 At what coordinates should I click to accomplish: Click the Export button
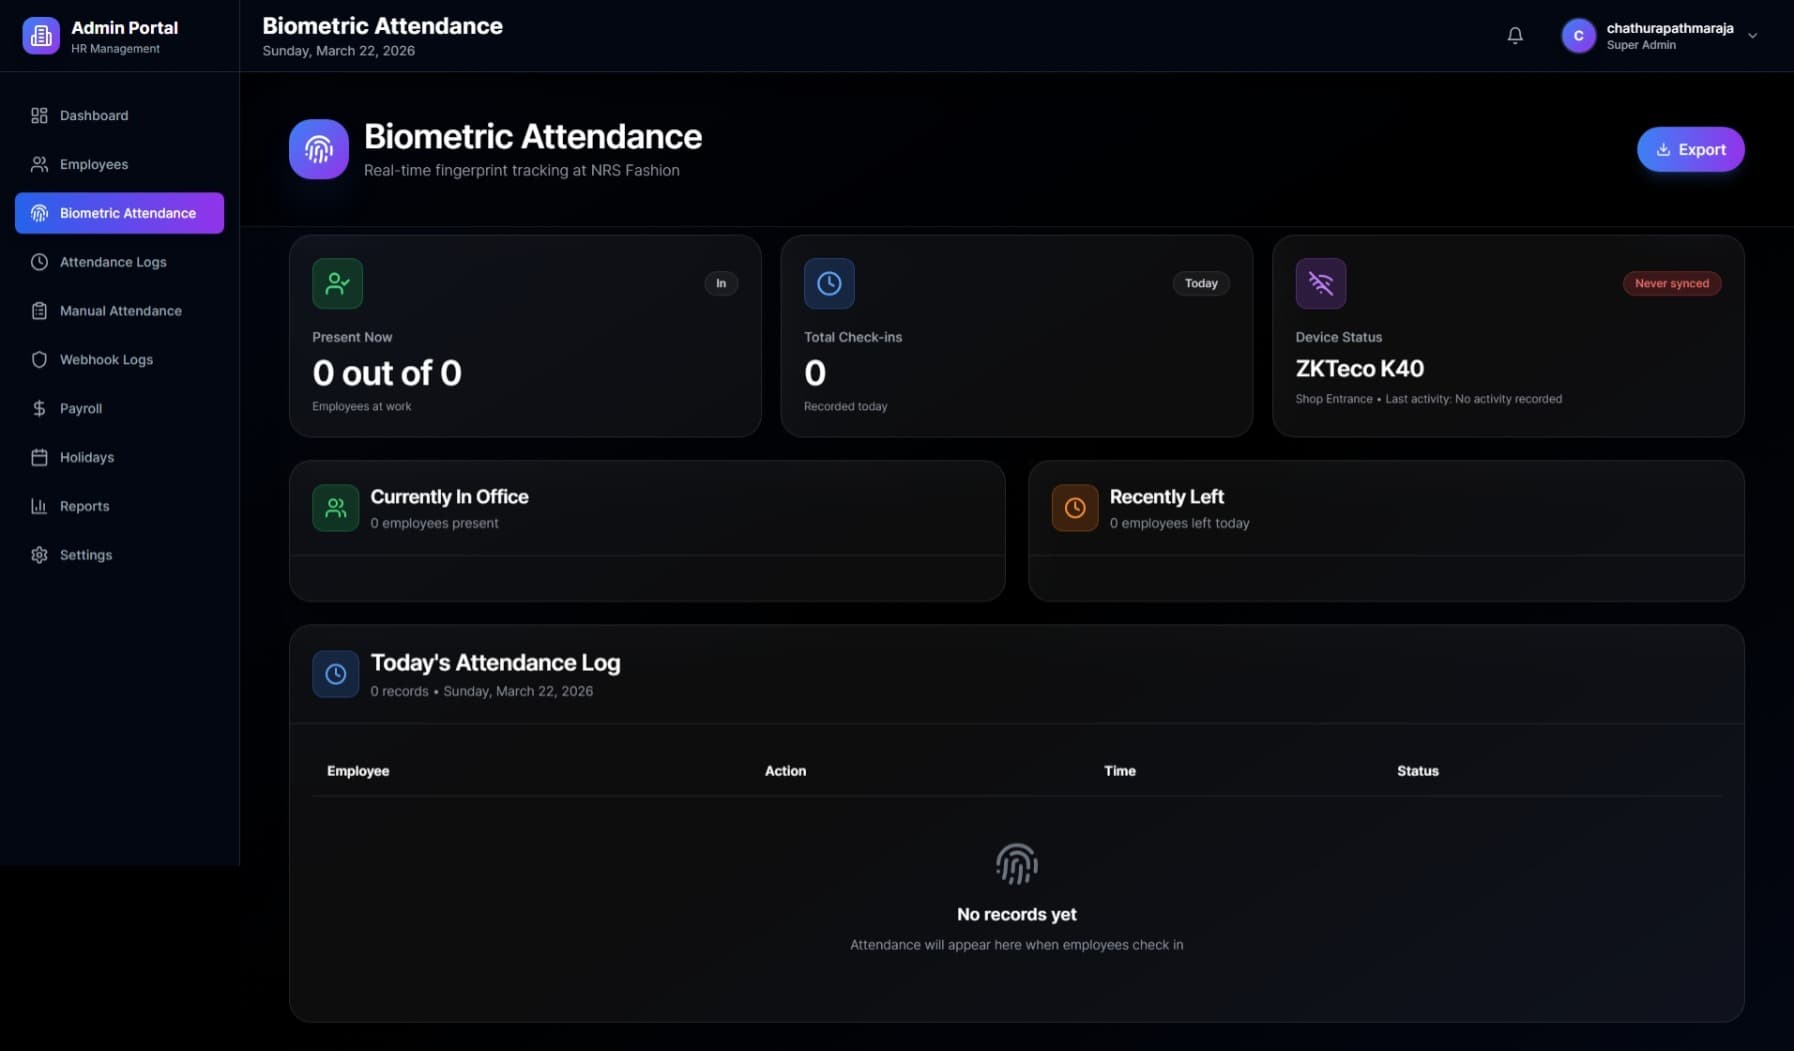(x=1690, y=149)
